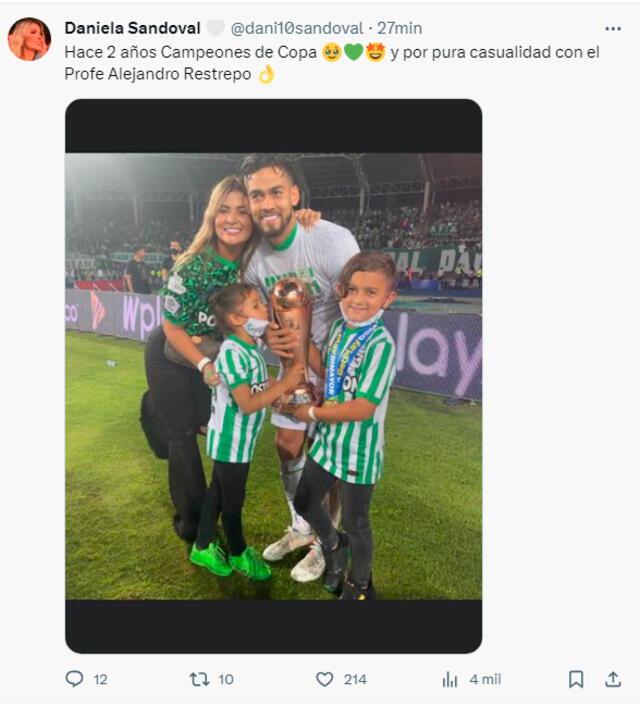
Task: Open the @dani10sandoval handle link
Action: [x=297, y=28]
